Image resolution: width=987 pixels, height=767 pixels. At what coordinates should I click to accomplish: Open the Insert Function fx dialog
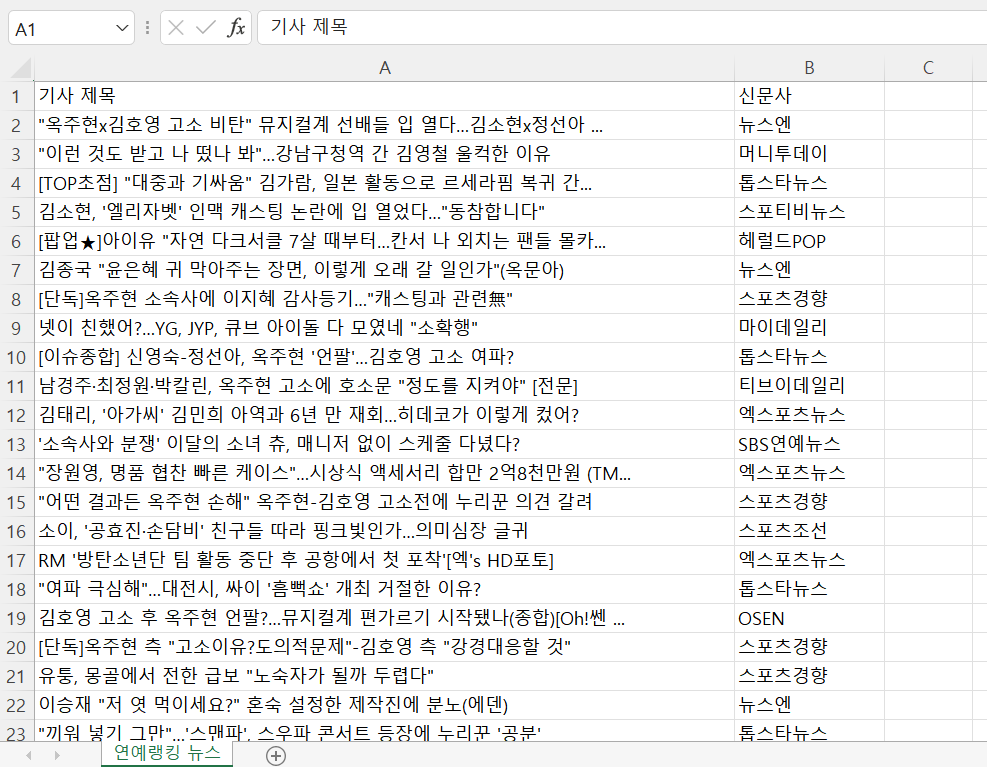coord(236,28)
